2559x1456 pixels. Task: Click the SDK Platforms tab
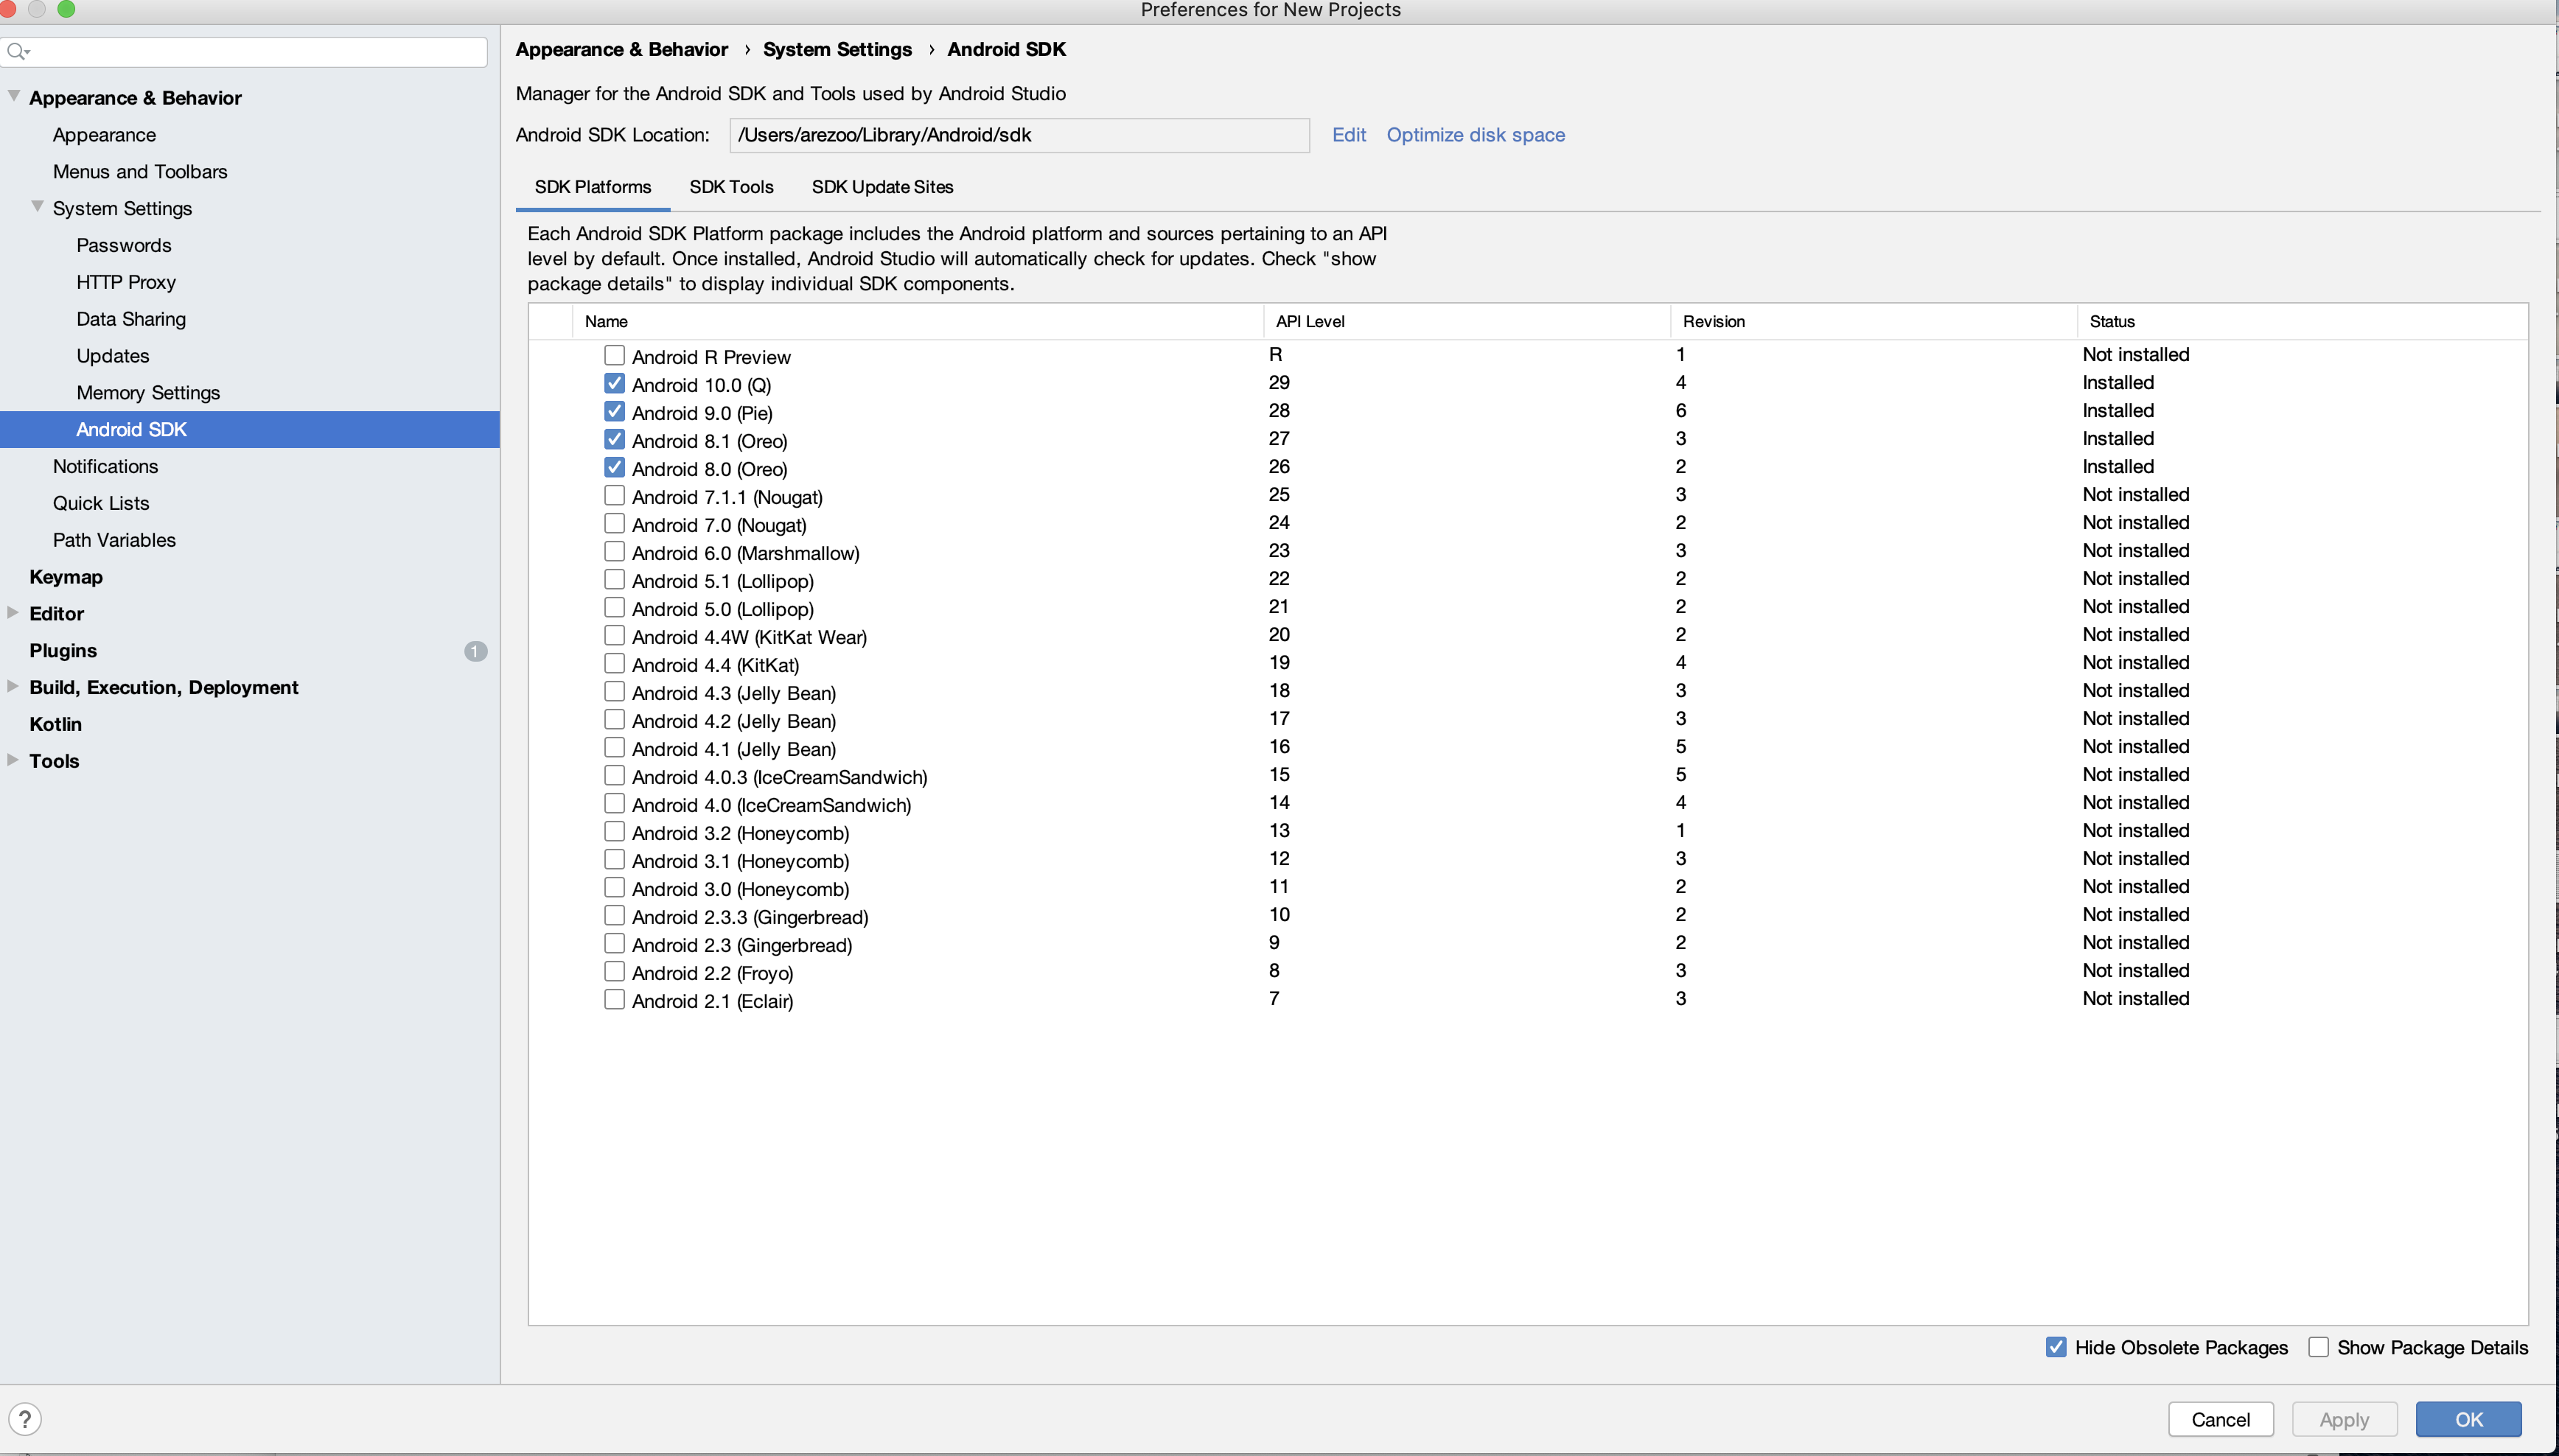coord(593,188)
